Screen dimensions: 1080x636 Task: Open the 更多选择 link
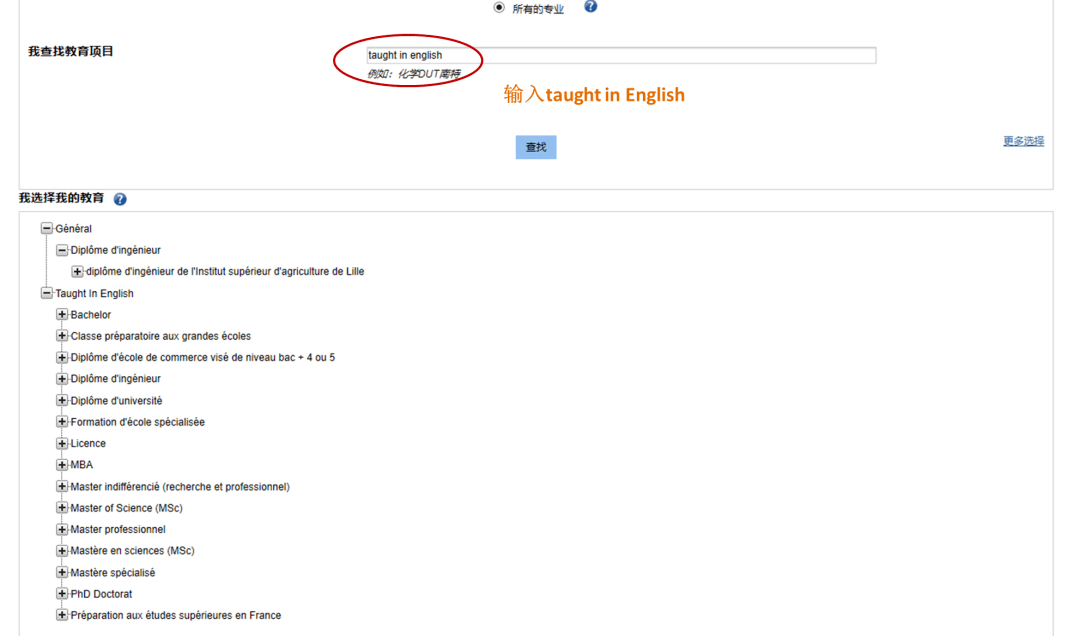coord(1023,141)
